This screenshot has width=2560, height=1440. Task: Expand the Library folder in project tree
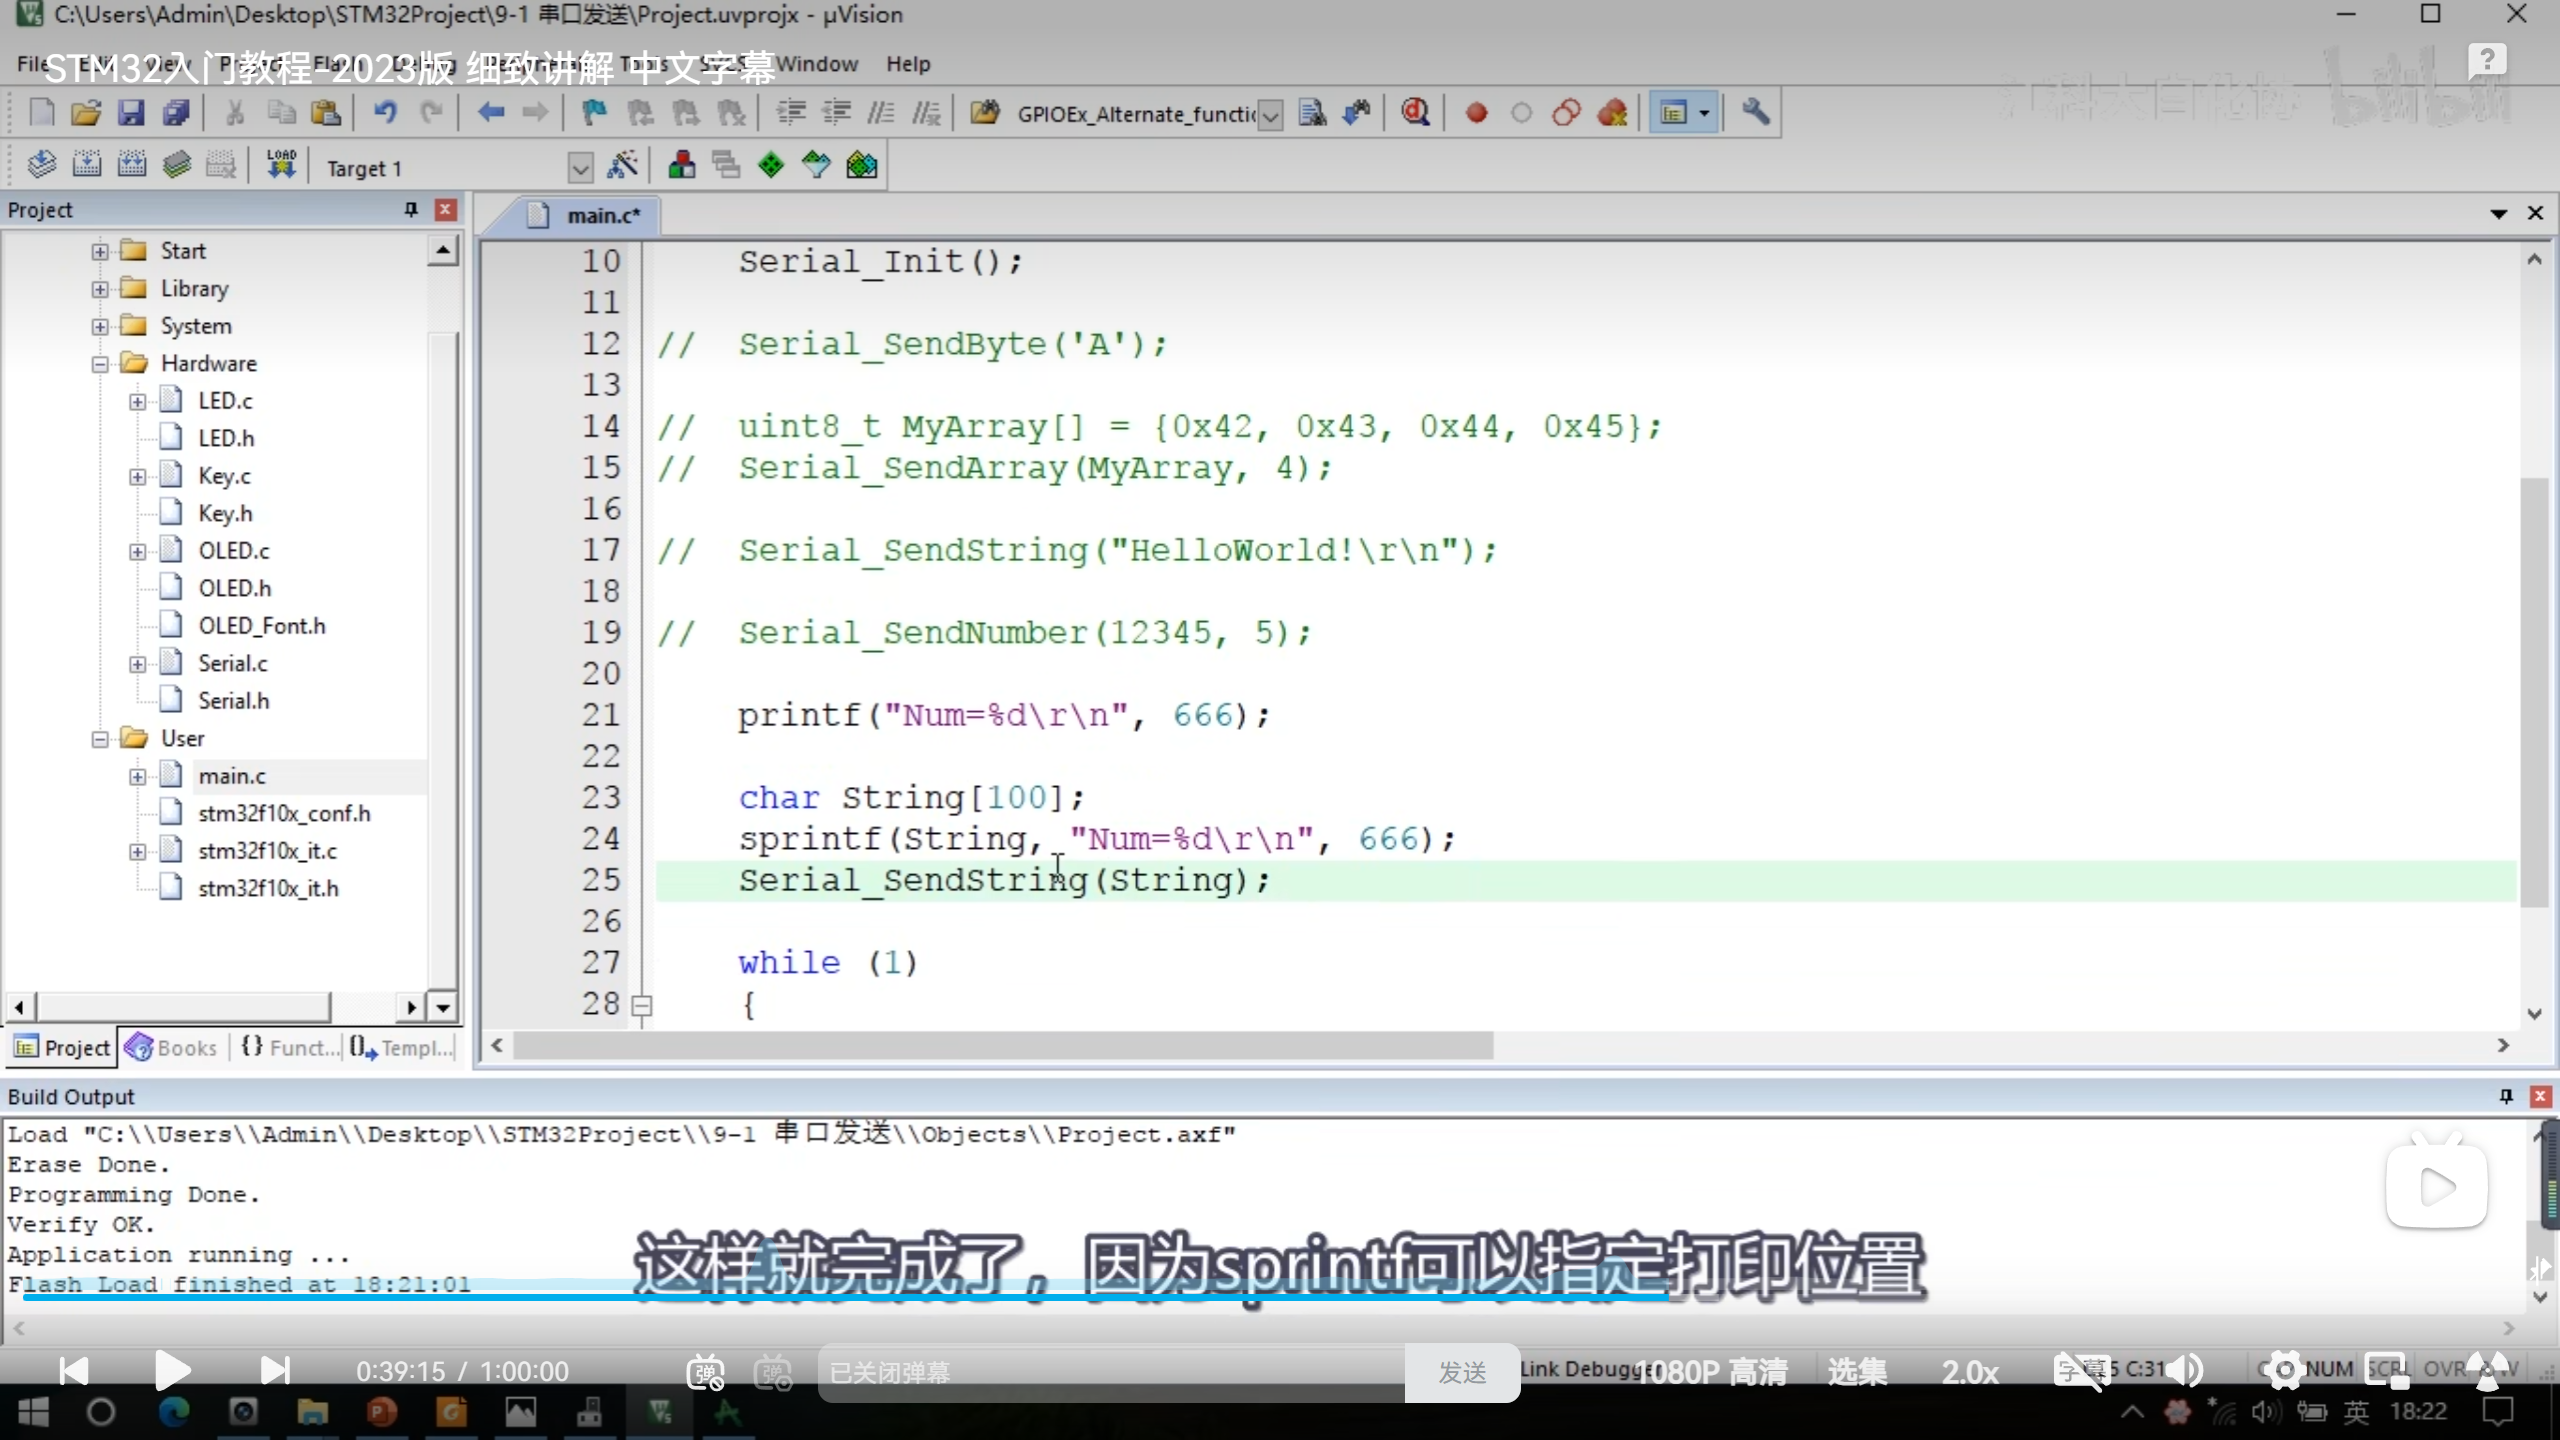pyautogui.click(x=100, y=289)
